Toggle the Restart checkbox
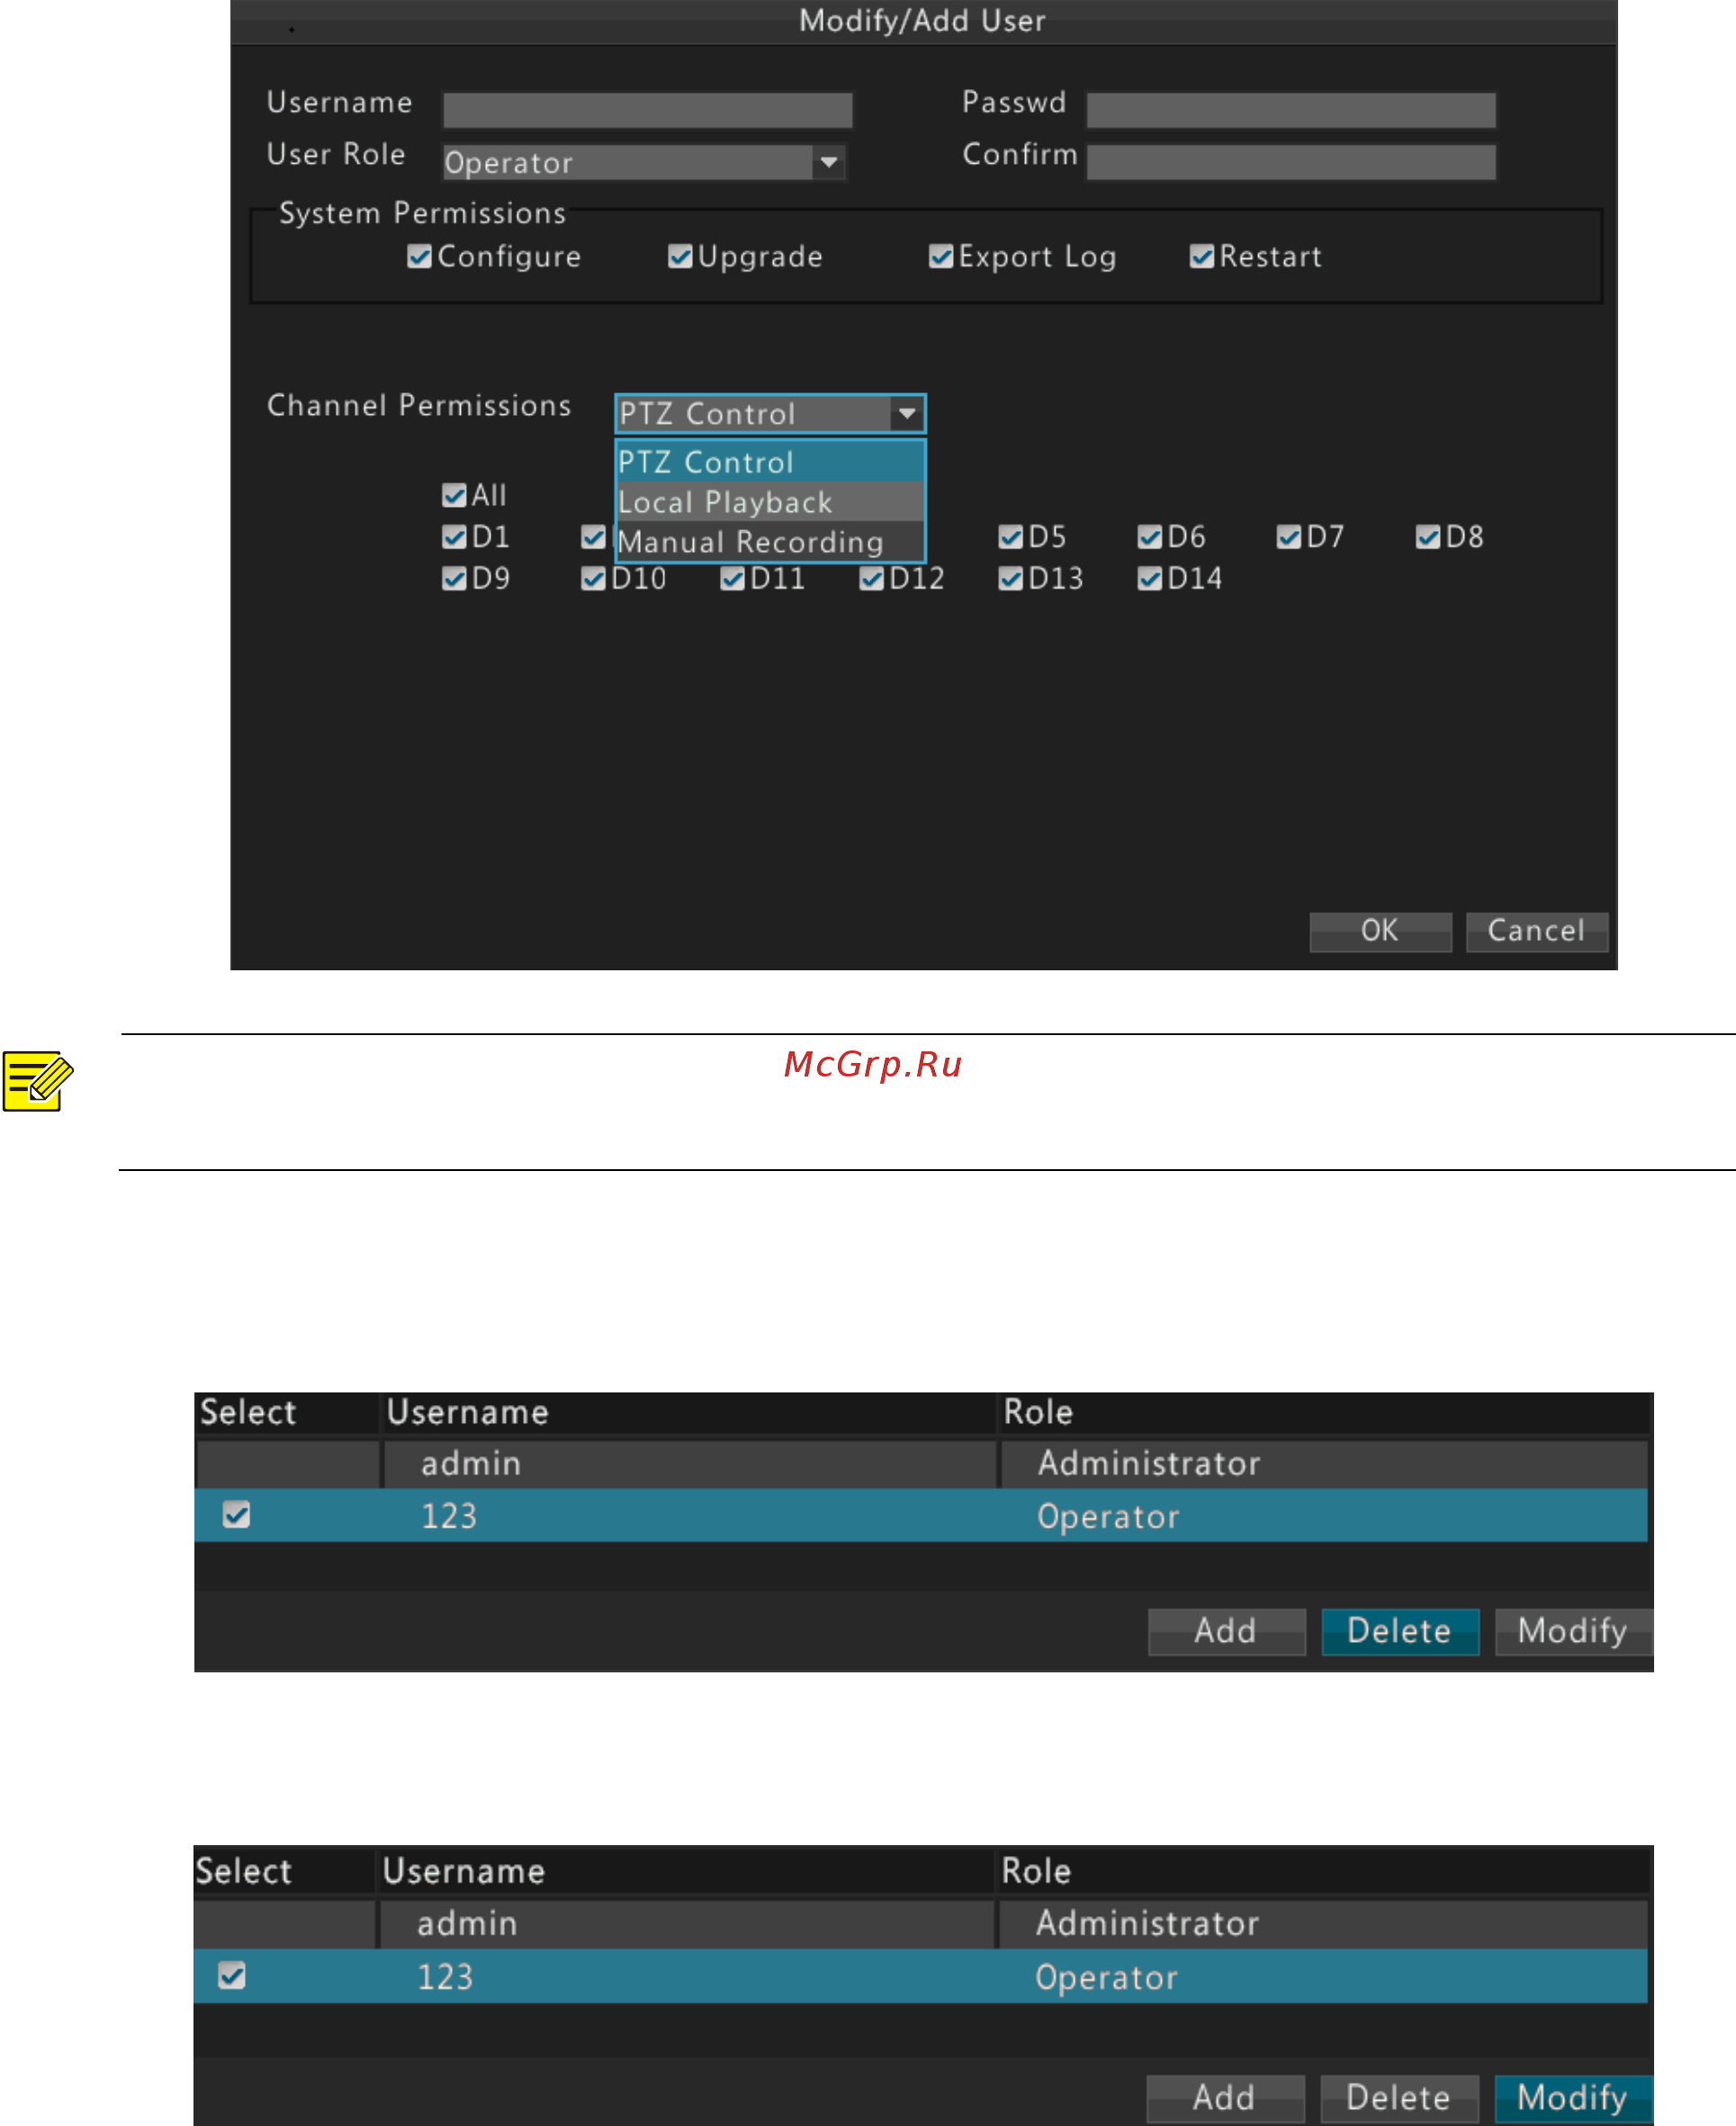The height and width of the screenshot is (2126, 1736). (x=1202, y=257)
